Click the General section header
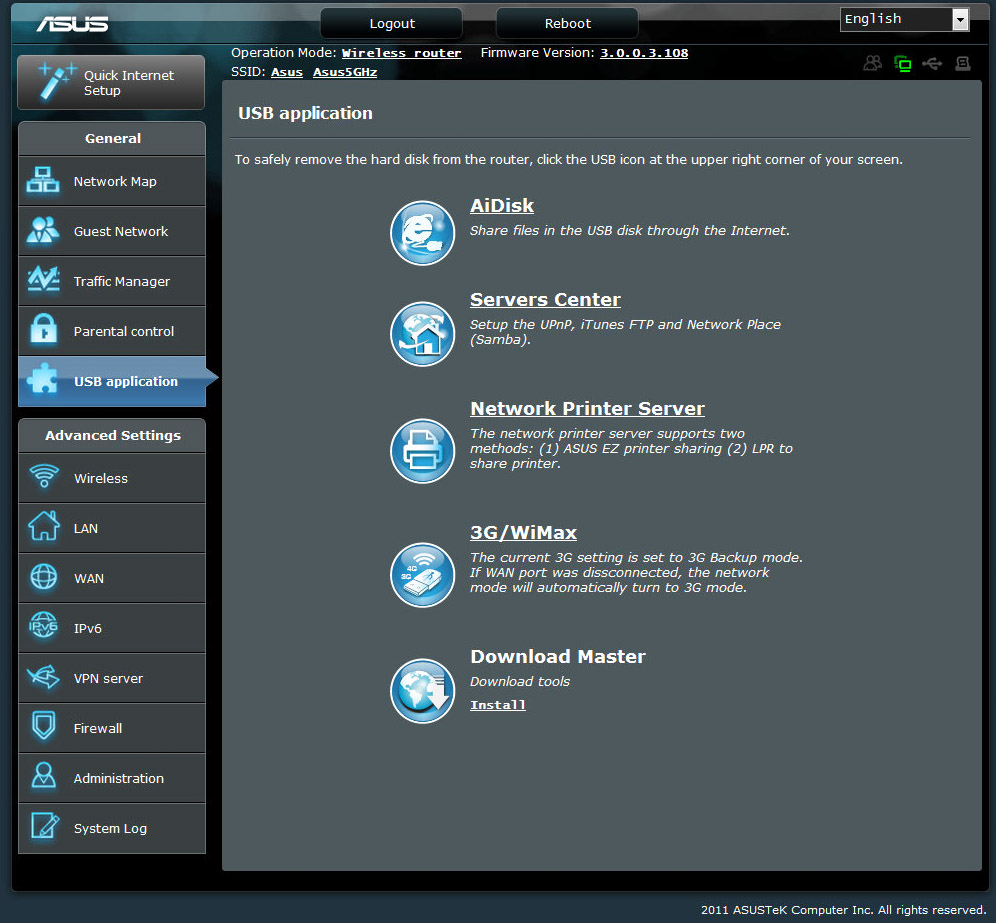 pyautogui.click(x=112, y=138)
